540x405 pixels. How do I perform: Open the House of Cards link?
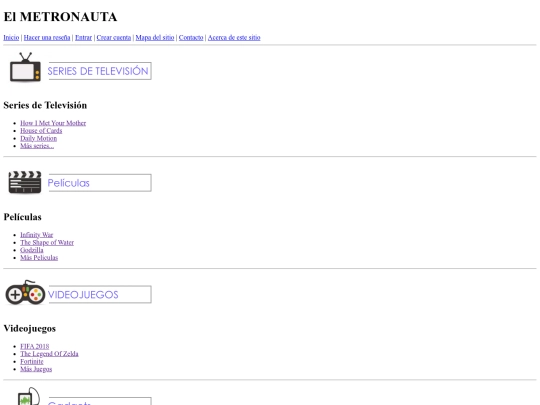41,131
